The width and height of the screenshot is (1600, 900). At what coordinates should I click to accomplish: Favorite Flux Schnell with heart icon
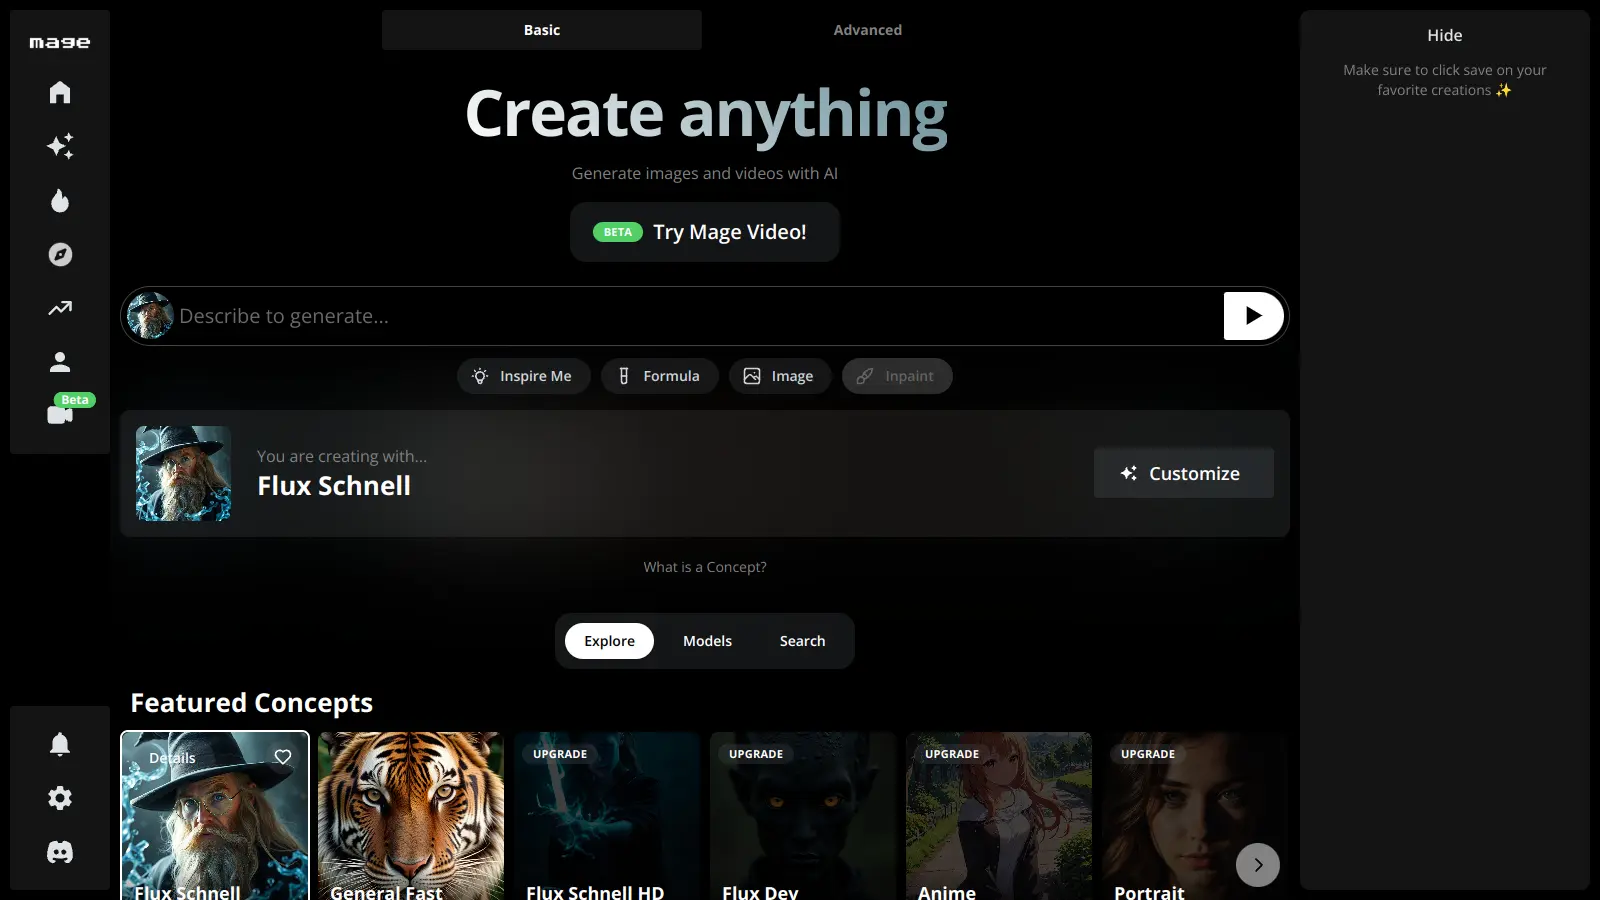pyautogui.click(x=283, y=757)
